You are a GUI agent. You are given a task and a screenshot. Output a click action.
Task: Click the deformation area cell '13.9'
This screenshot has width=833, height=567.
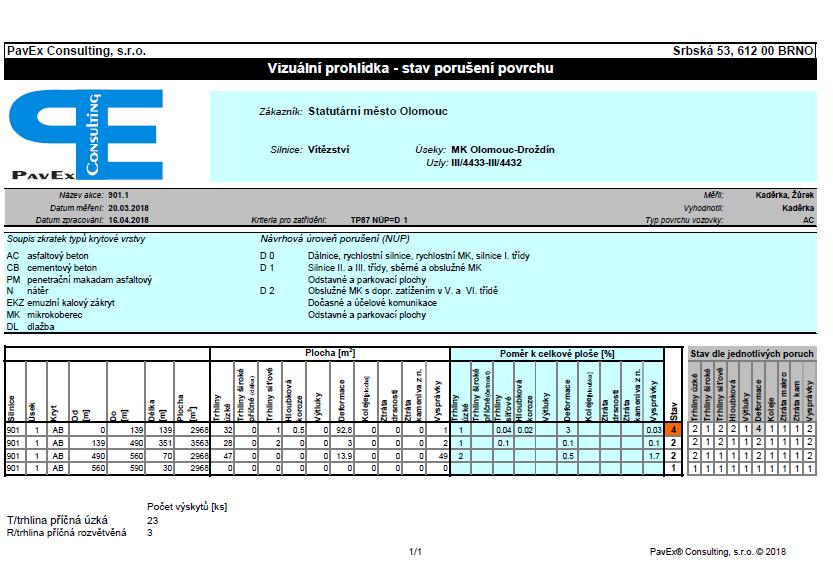click(342, 456)
